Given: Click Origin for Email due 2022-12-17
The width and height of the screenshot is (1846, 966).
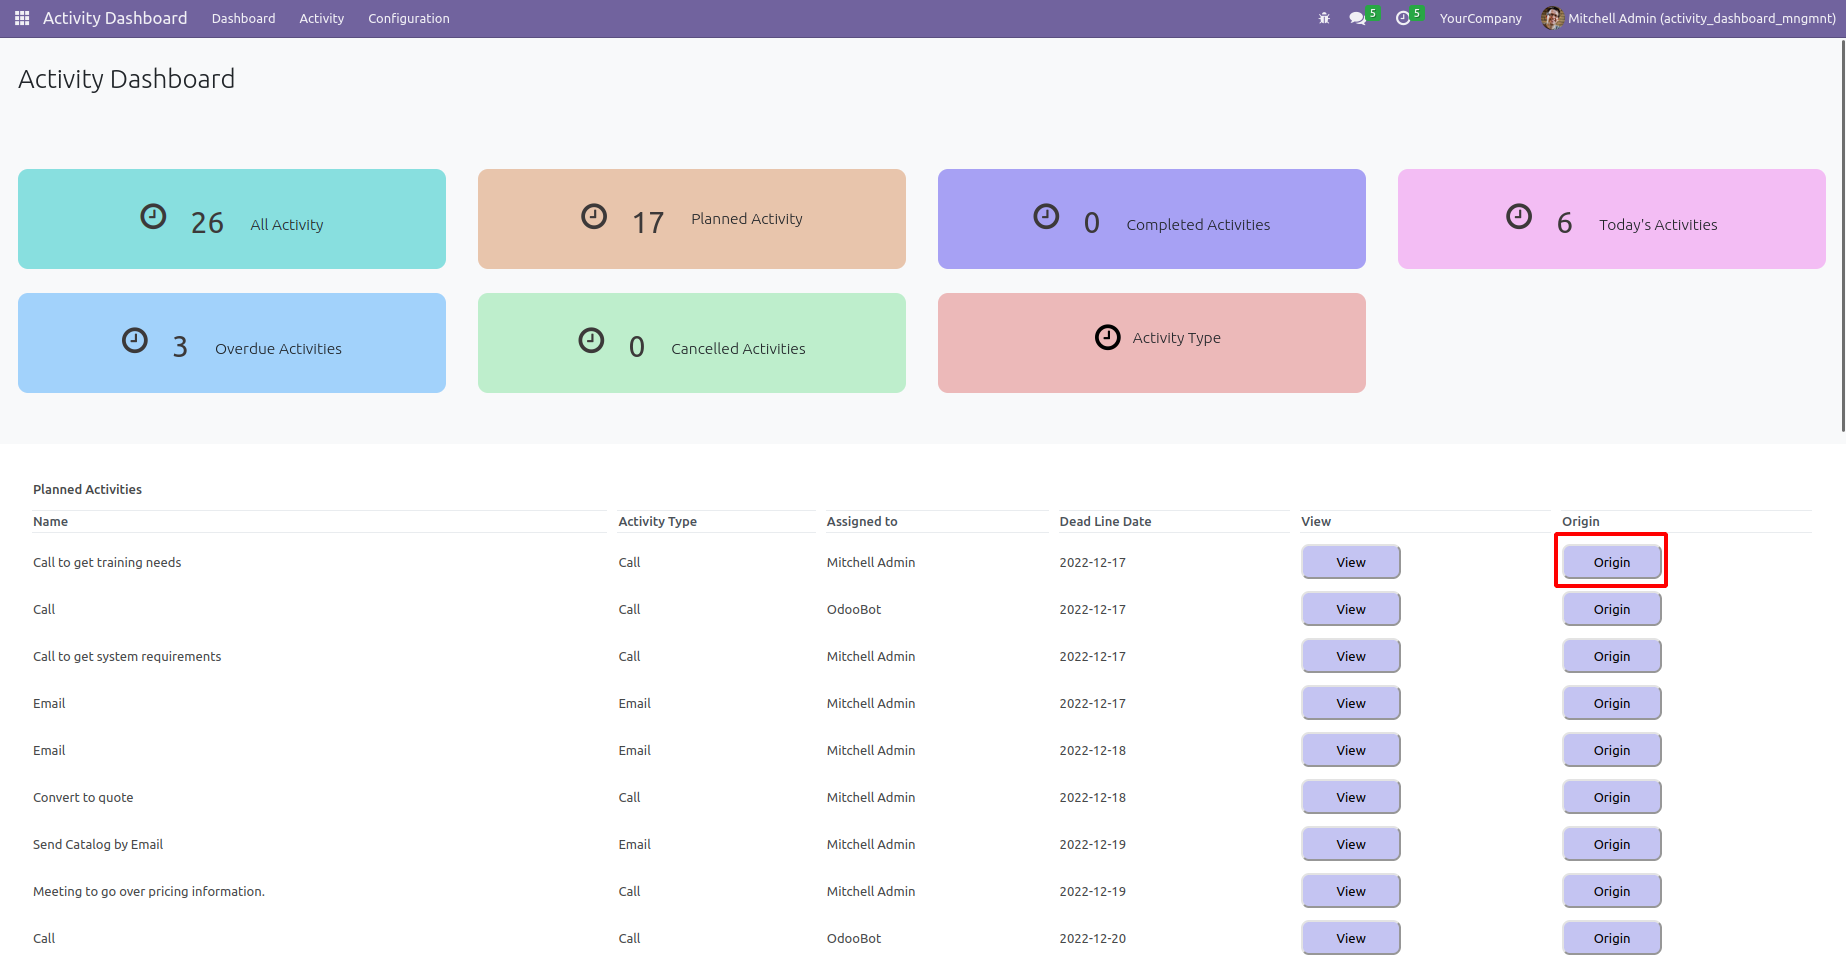Looking at the screenshot, I should pos(1612,703).
